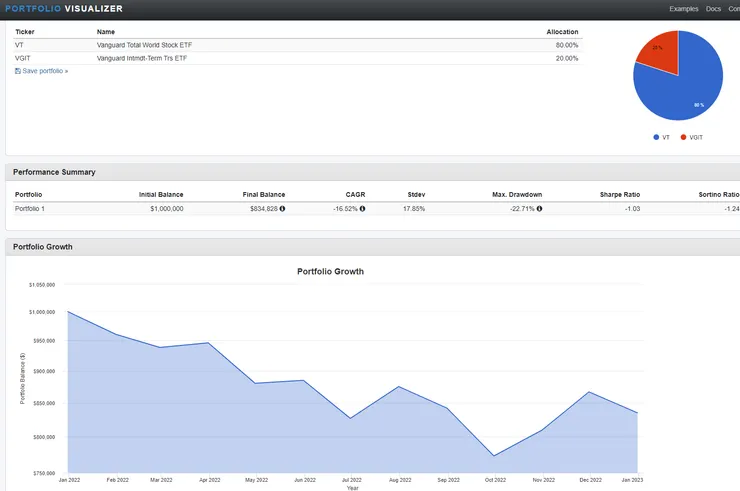Click info icon next to Final Balance value
The height and width of the screenshot is (491, 740).
pos(282,208)
